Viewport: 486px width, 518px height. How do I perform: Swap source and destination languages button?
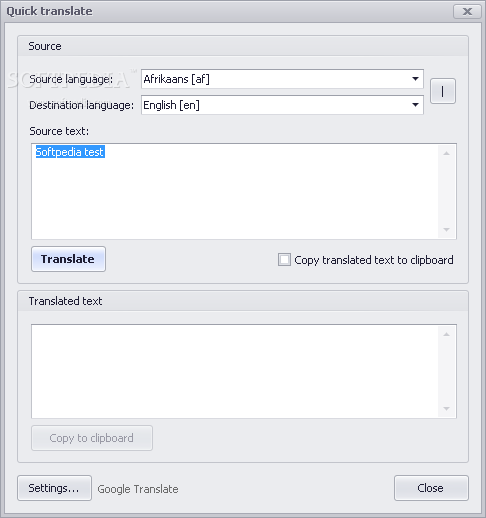[x=443, y=91]
